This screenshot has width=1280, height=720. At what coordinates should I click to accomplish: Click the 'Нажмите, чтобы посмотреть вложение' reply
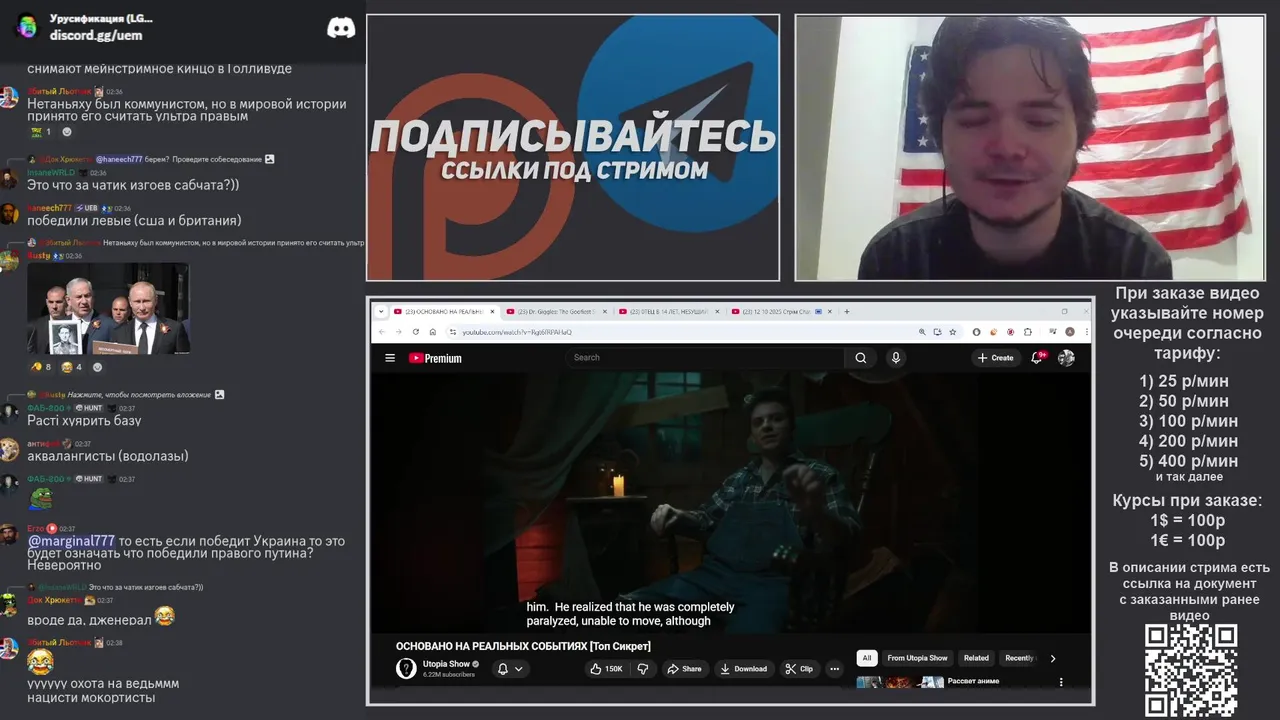(140, 395)
